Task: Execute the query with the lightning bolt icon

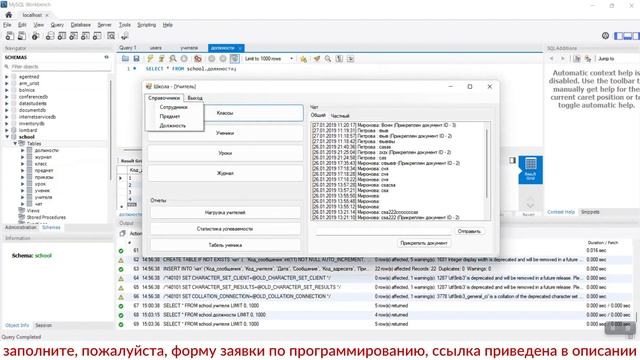Action: point(150,59)
